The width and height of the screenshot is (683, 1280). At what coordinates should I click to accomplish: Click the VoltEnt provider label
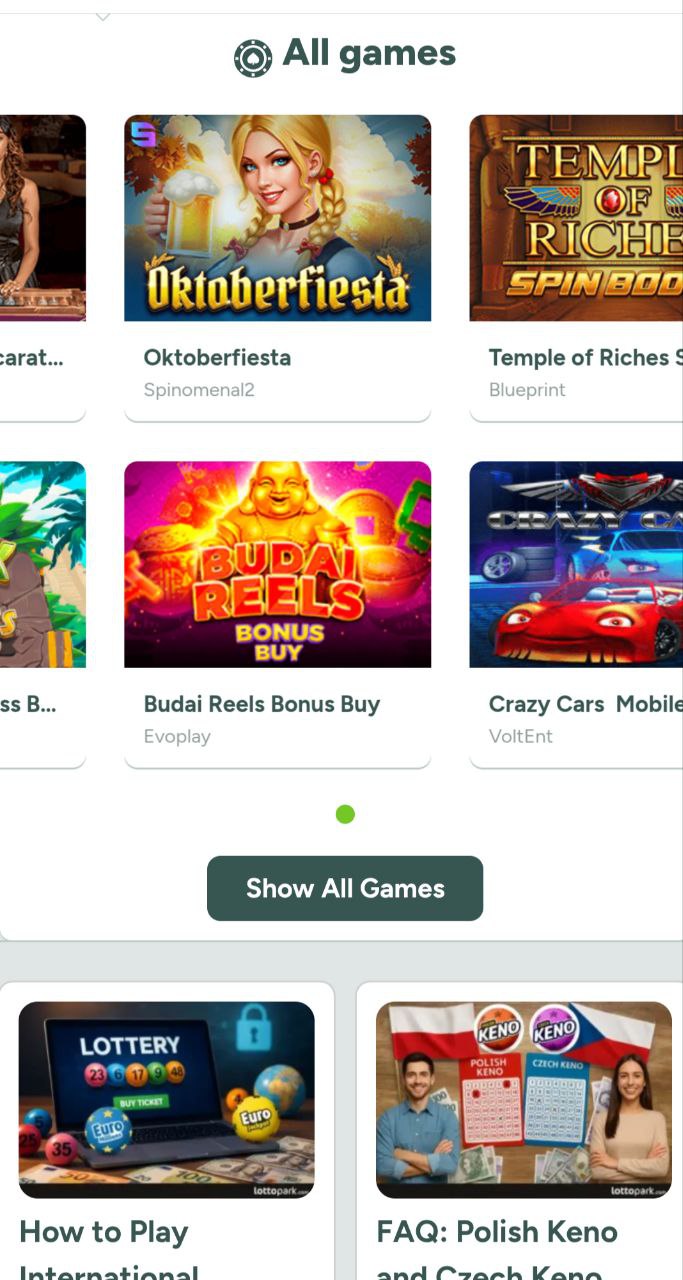click(520, 737)
